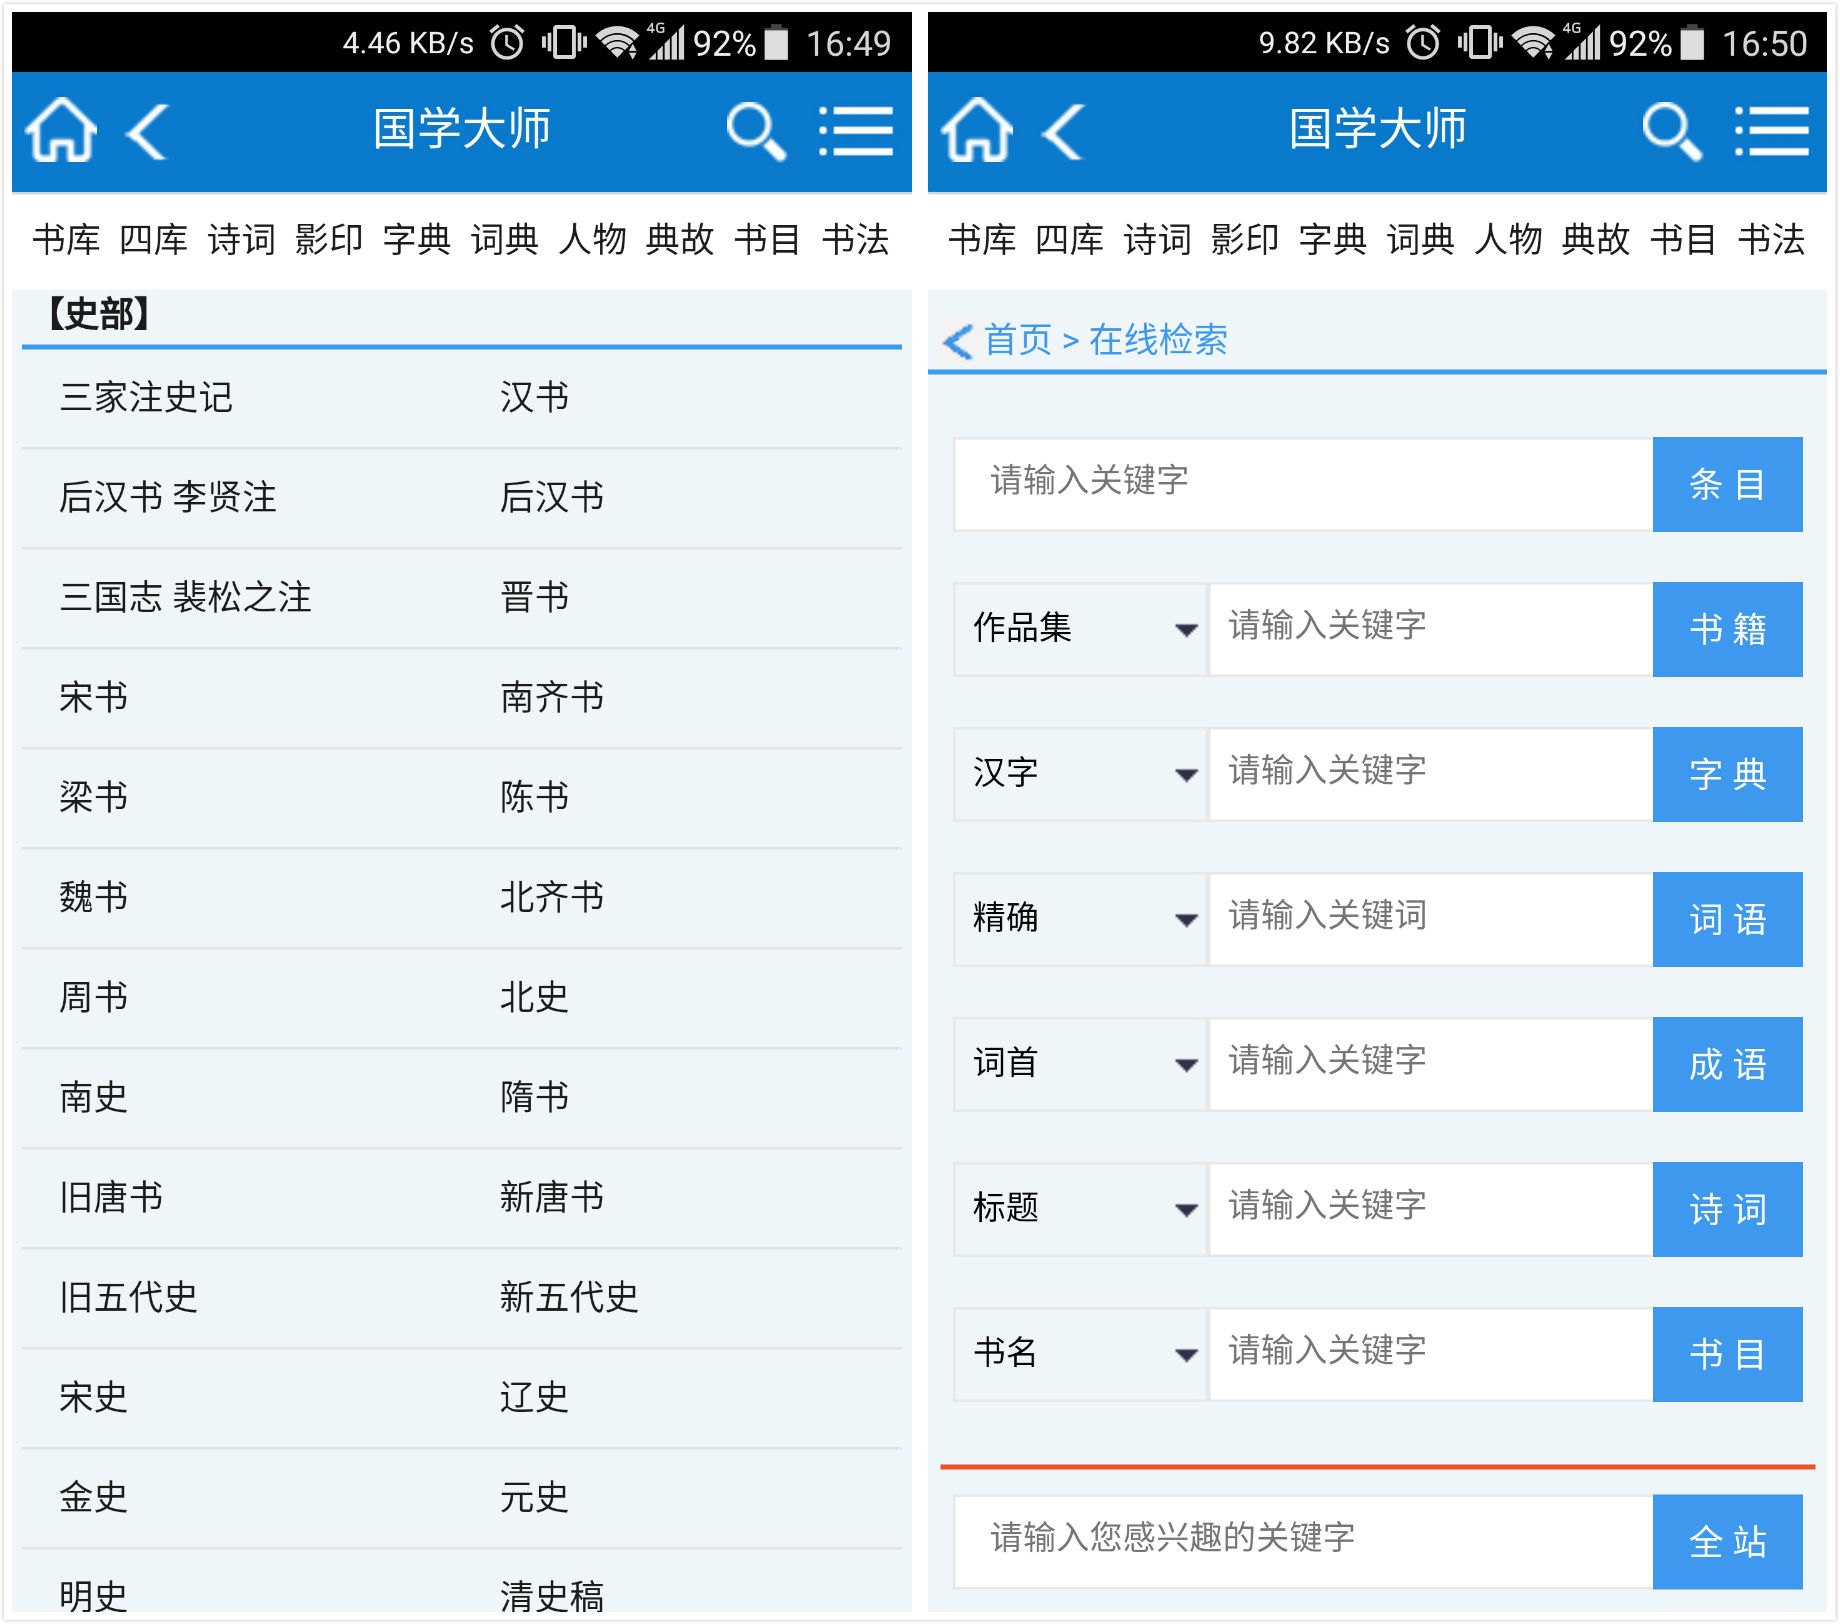The width and height of the screenshot is (1840, 1624).
Task: Select 诗词 tab in left screen nav
Action: [242, 240]
